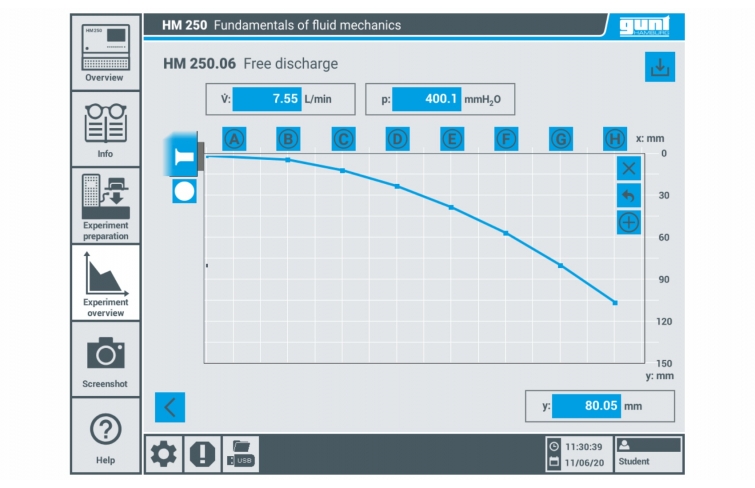Add a point with the plus button
The width and height of the screenshot is (755, 488).
coord(629,222)
